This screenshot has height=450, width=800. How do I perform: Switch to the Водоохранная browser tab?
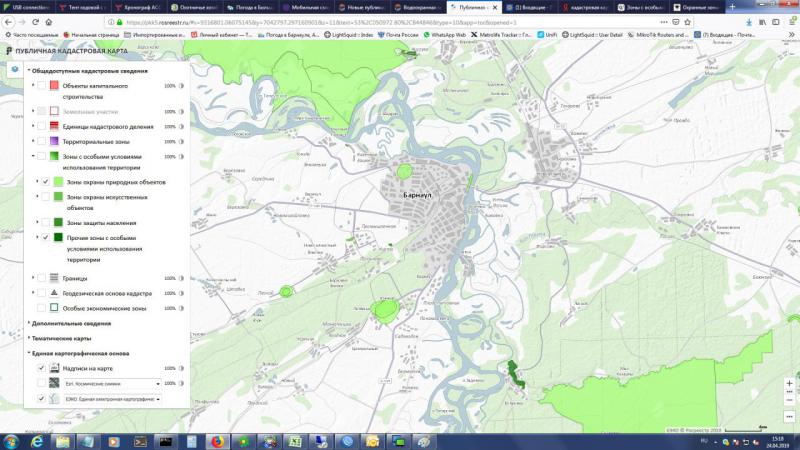418,7
